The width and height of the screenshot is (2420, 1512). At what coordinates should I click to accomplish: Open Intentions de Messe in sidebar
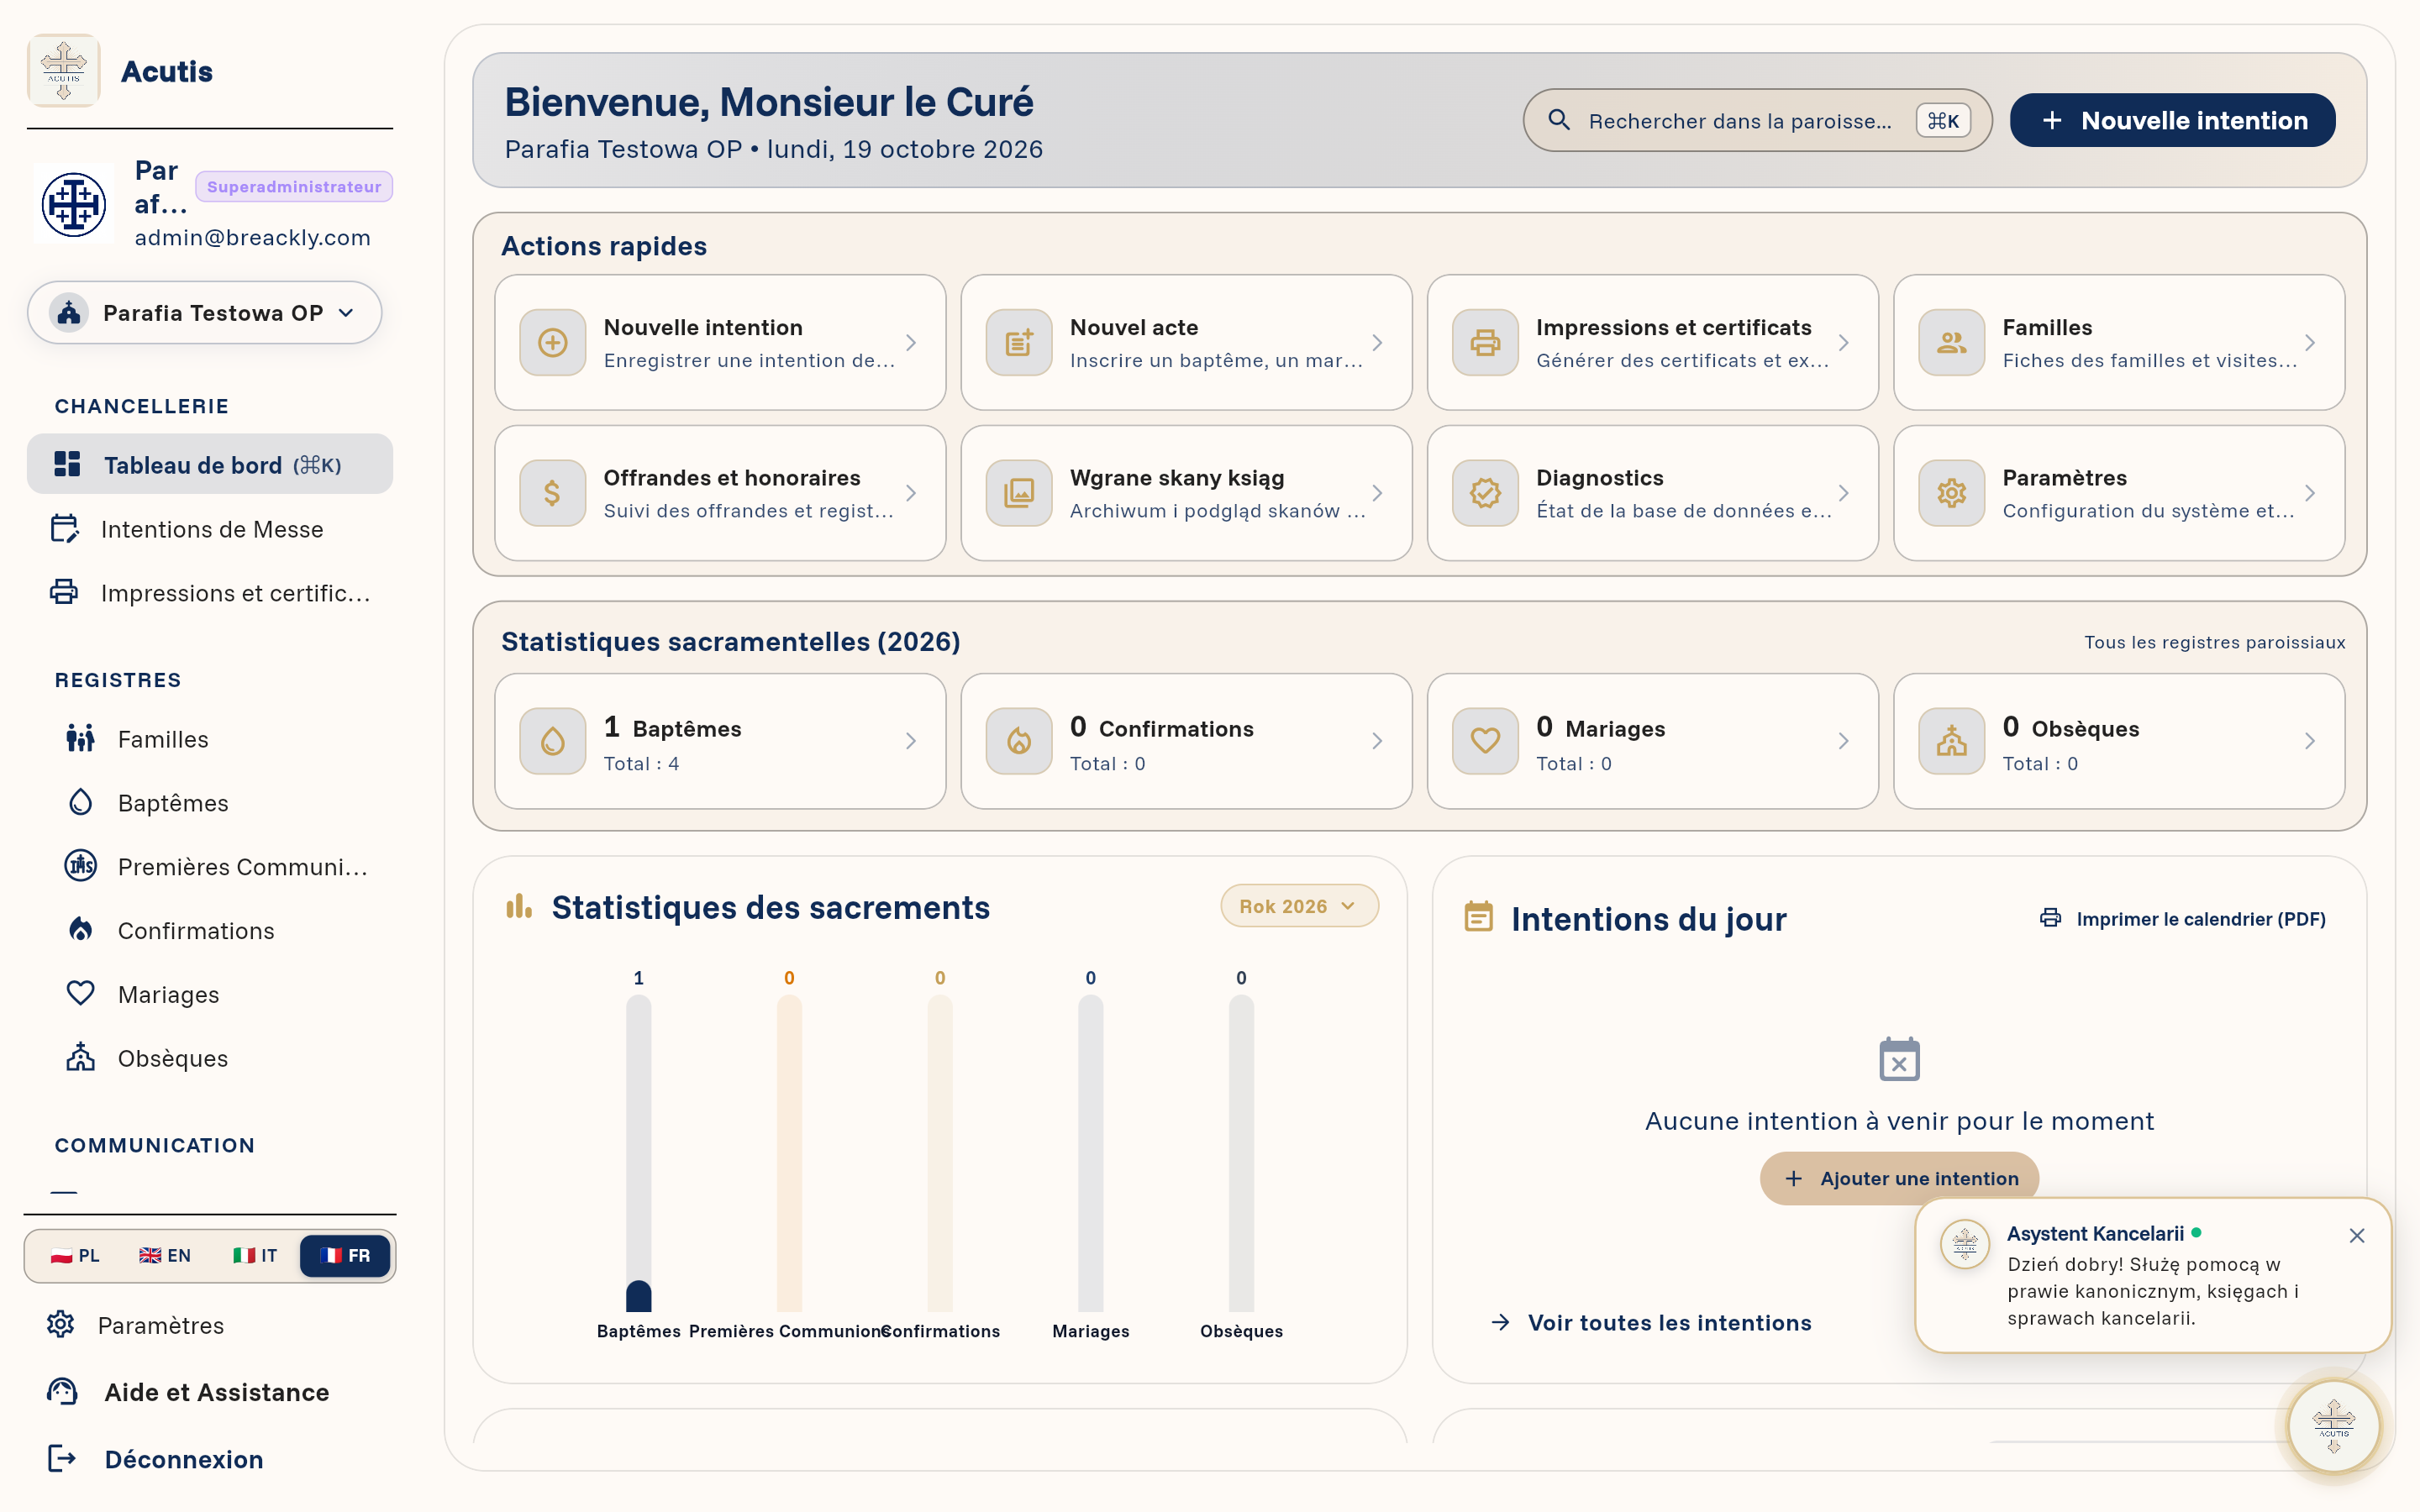click(x=210, y=529)
